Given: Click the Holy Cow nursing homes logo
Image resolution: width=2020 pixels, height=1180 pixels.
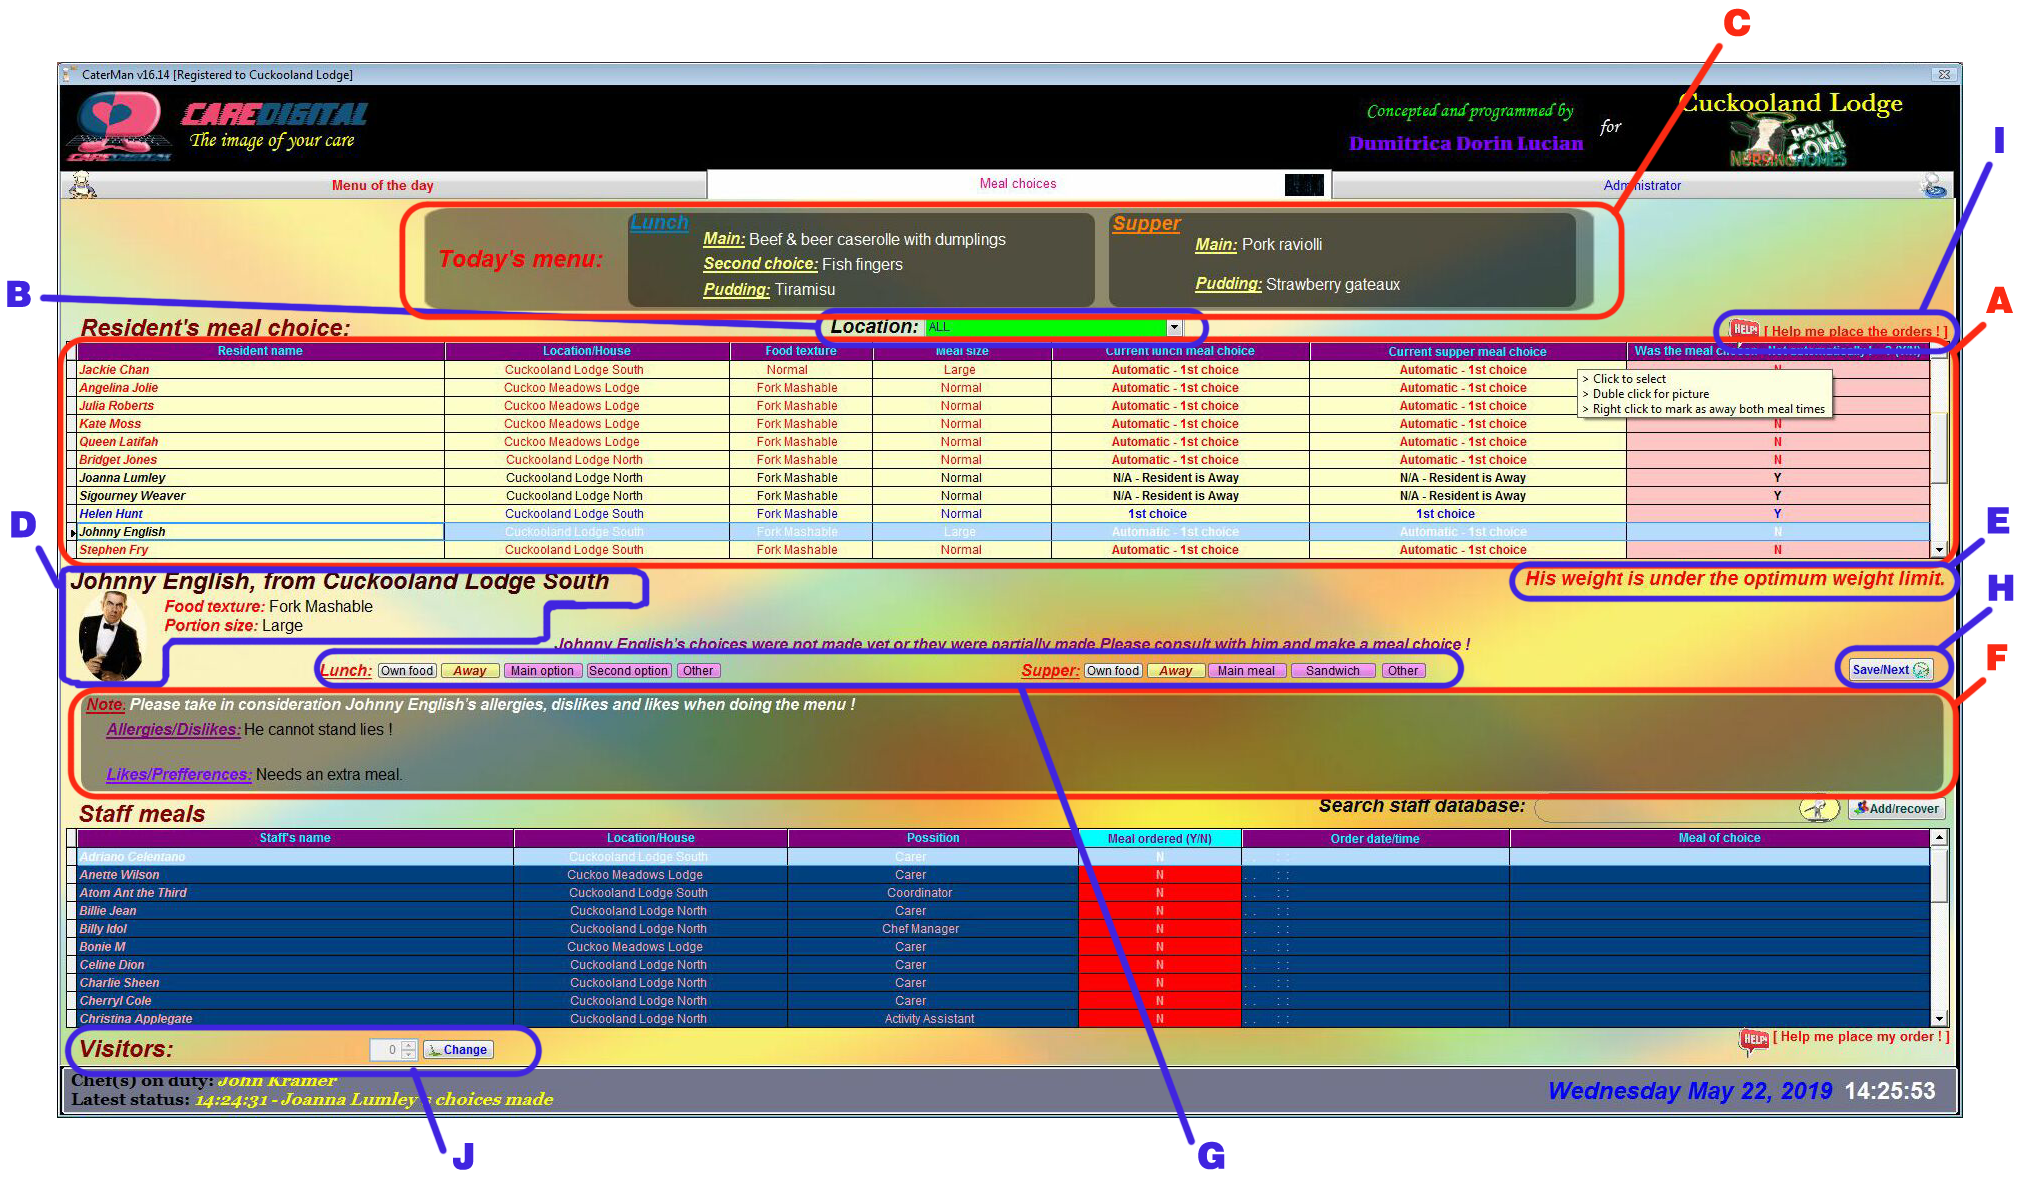Looking at the screenshot, I should (x=1790, y=142).
